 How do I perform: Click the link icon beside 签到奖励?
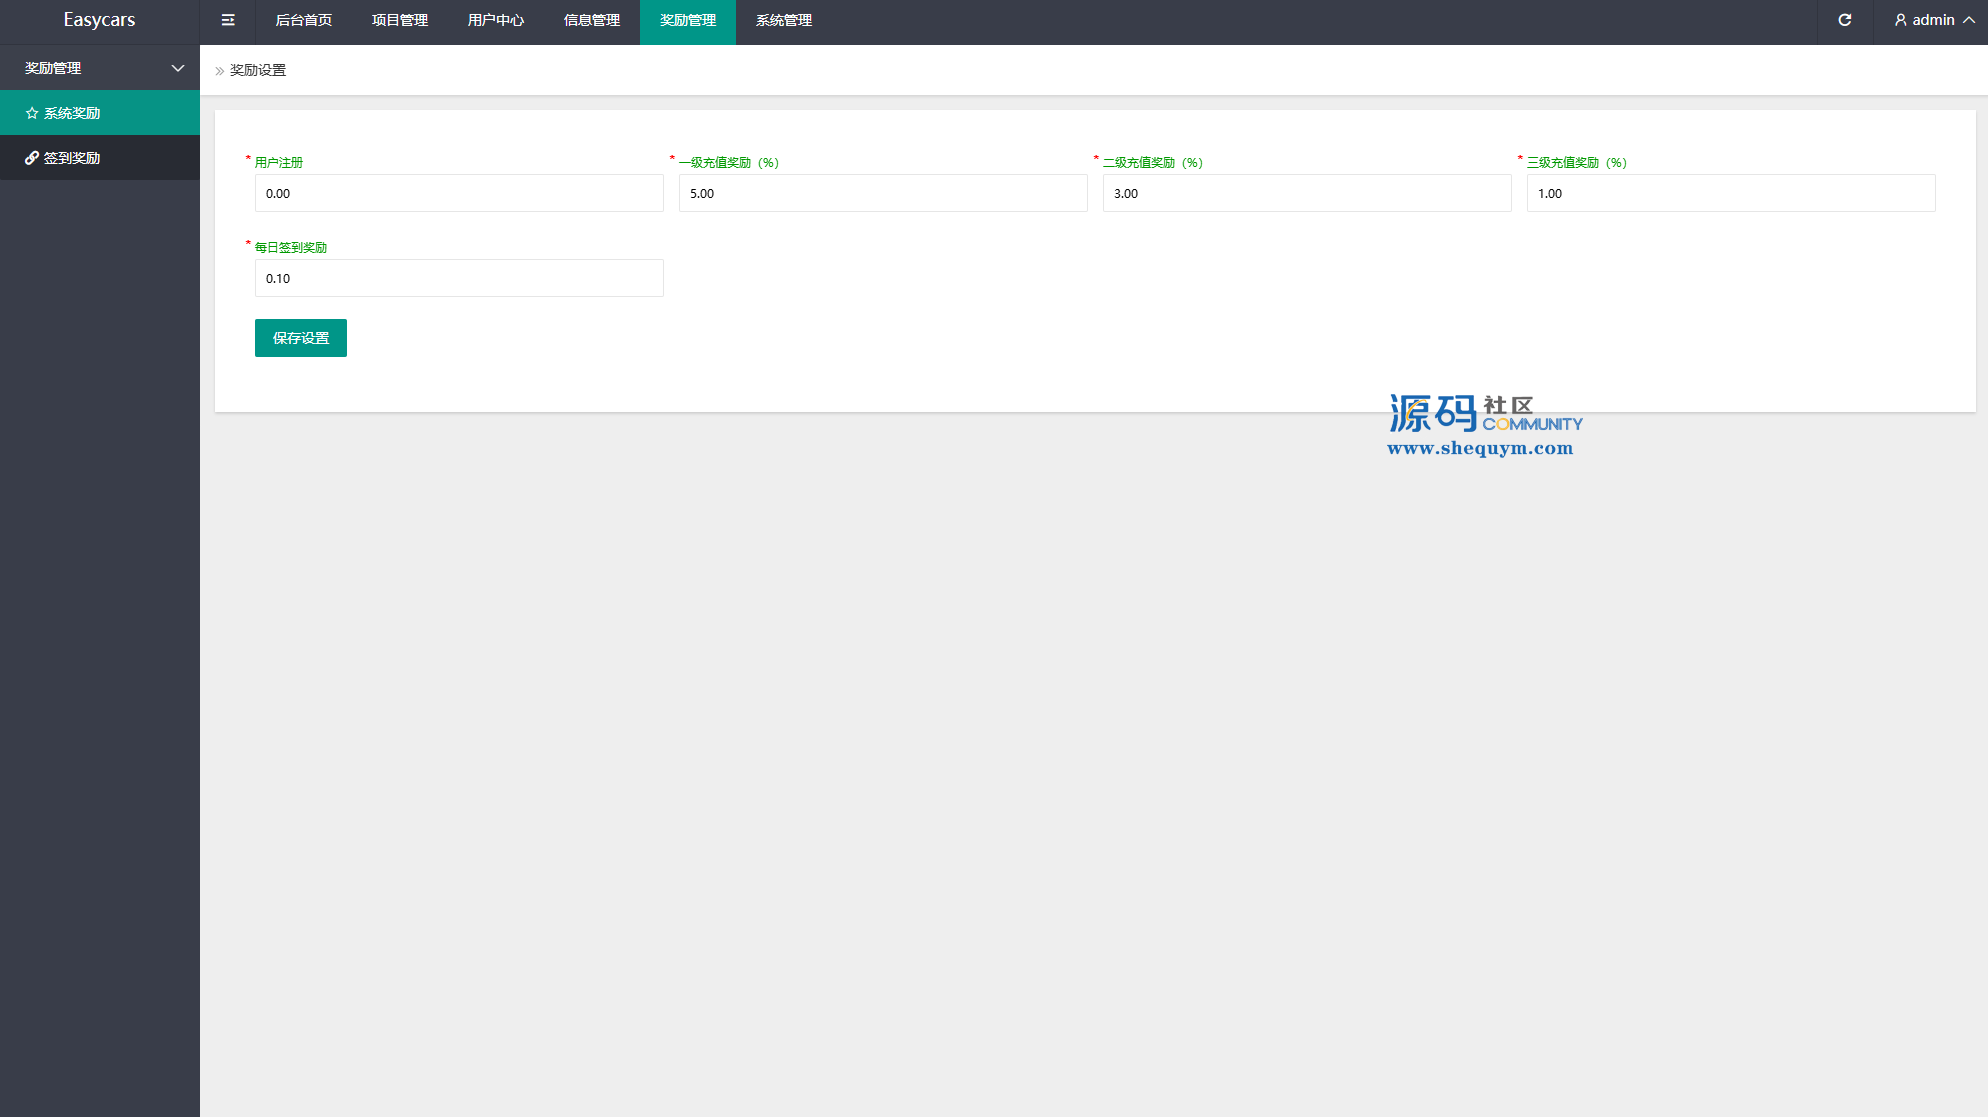32,158
